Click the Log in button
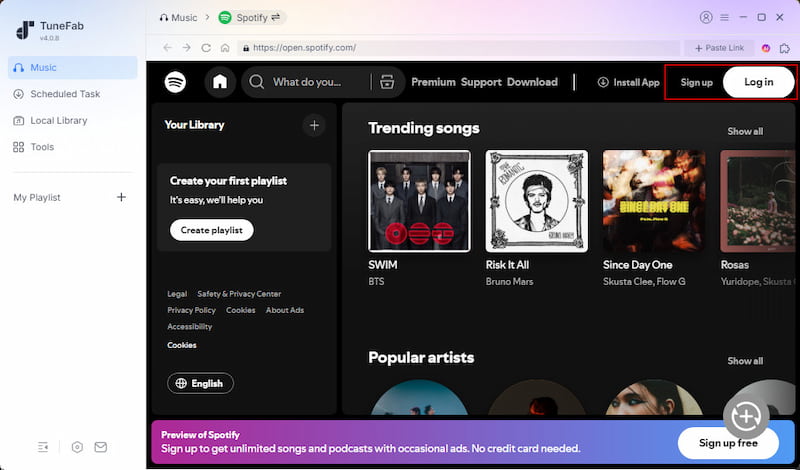Screen dimensions: 800x470 (x=759, y=82)
